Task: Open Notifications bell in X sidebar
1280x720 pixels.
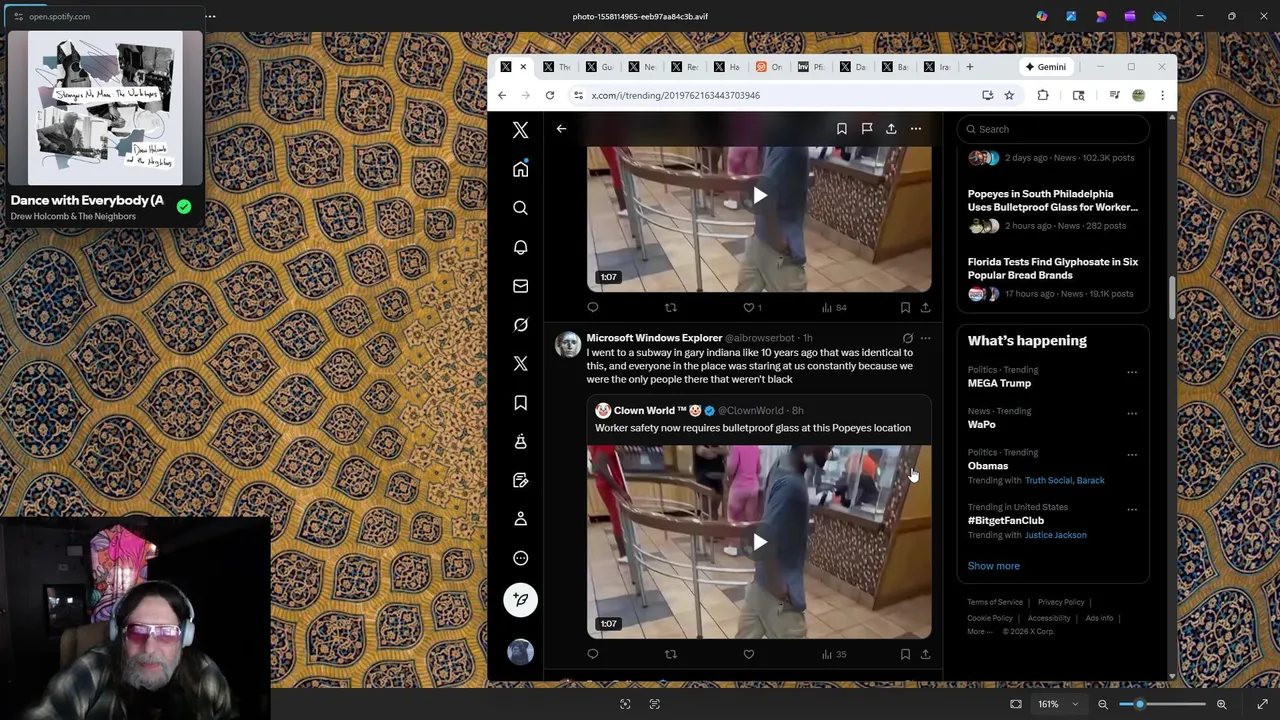Action: click(520, 247)
